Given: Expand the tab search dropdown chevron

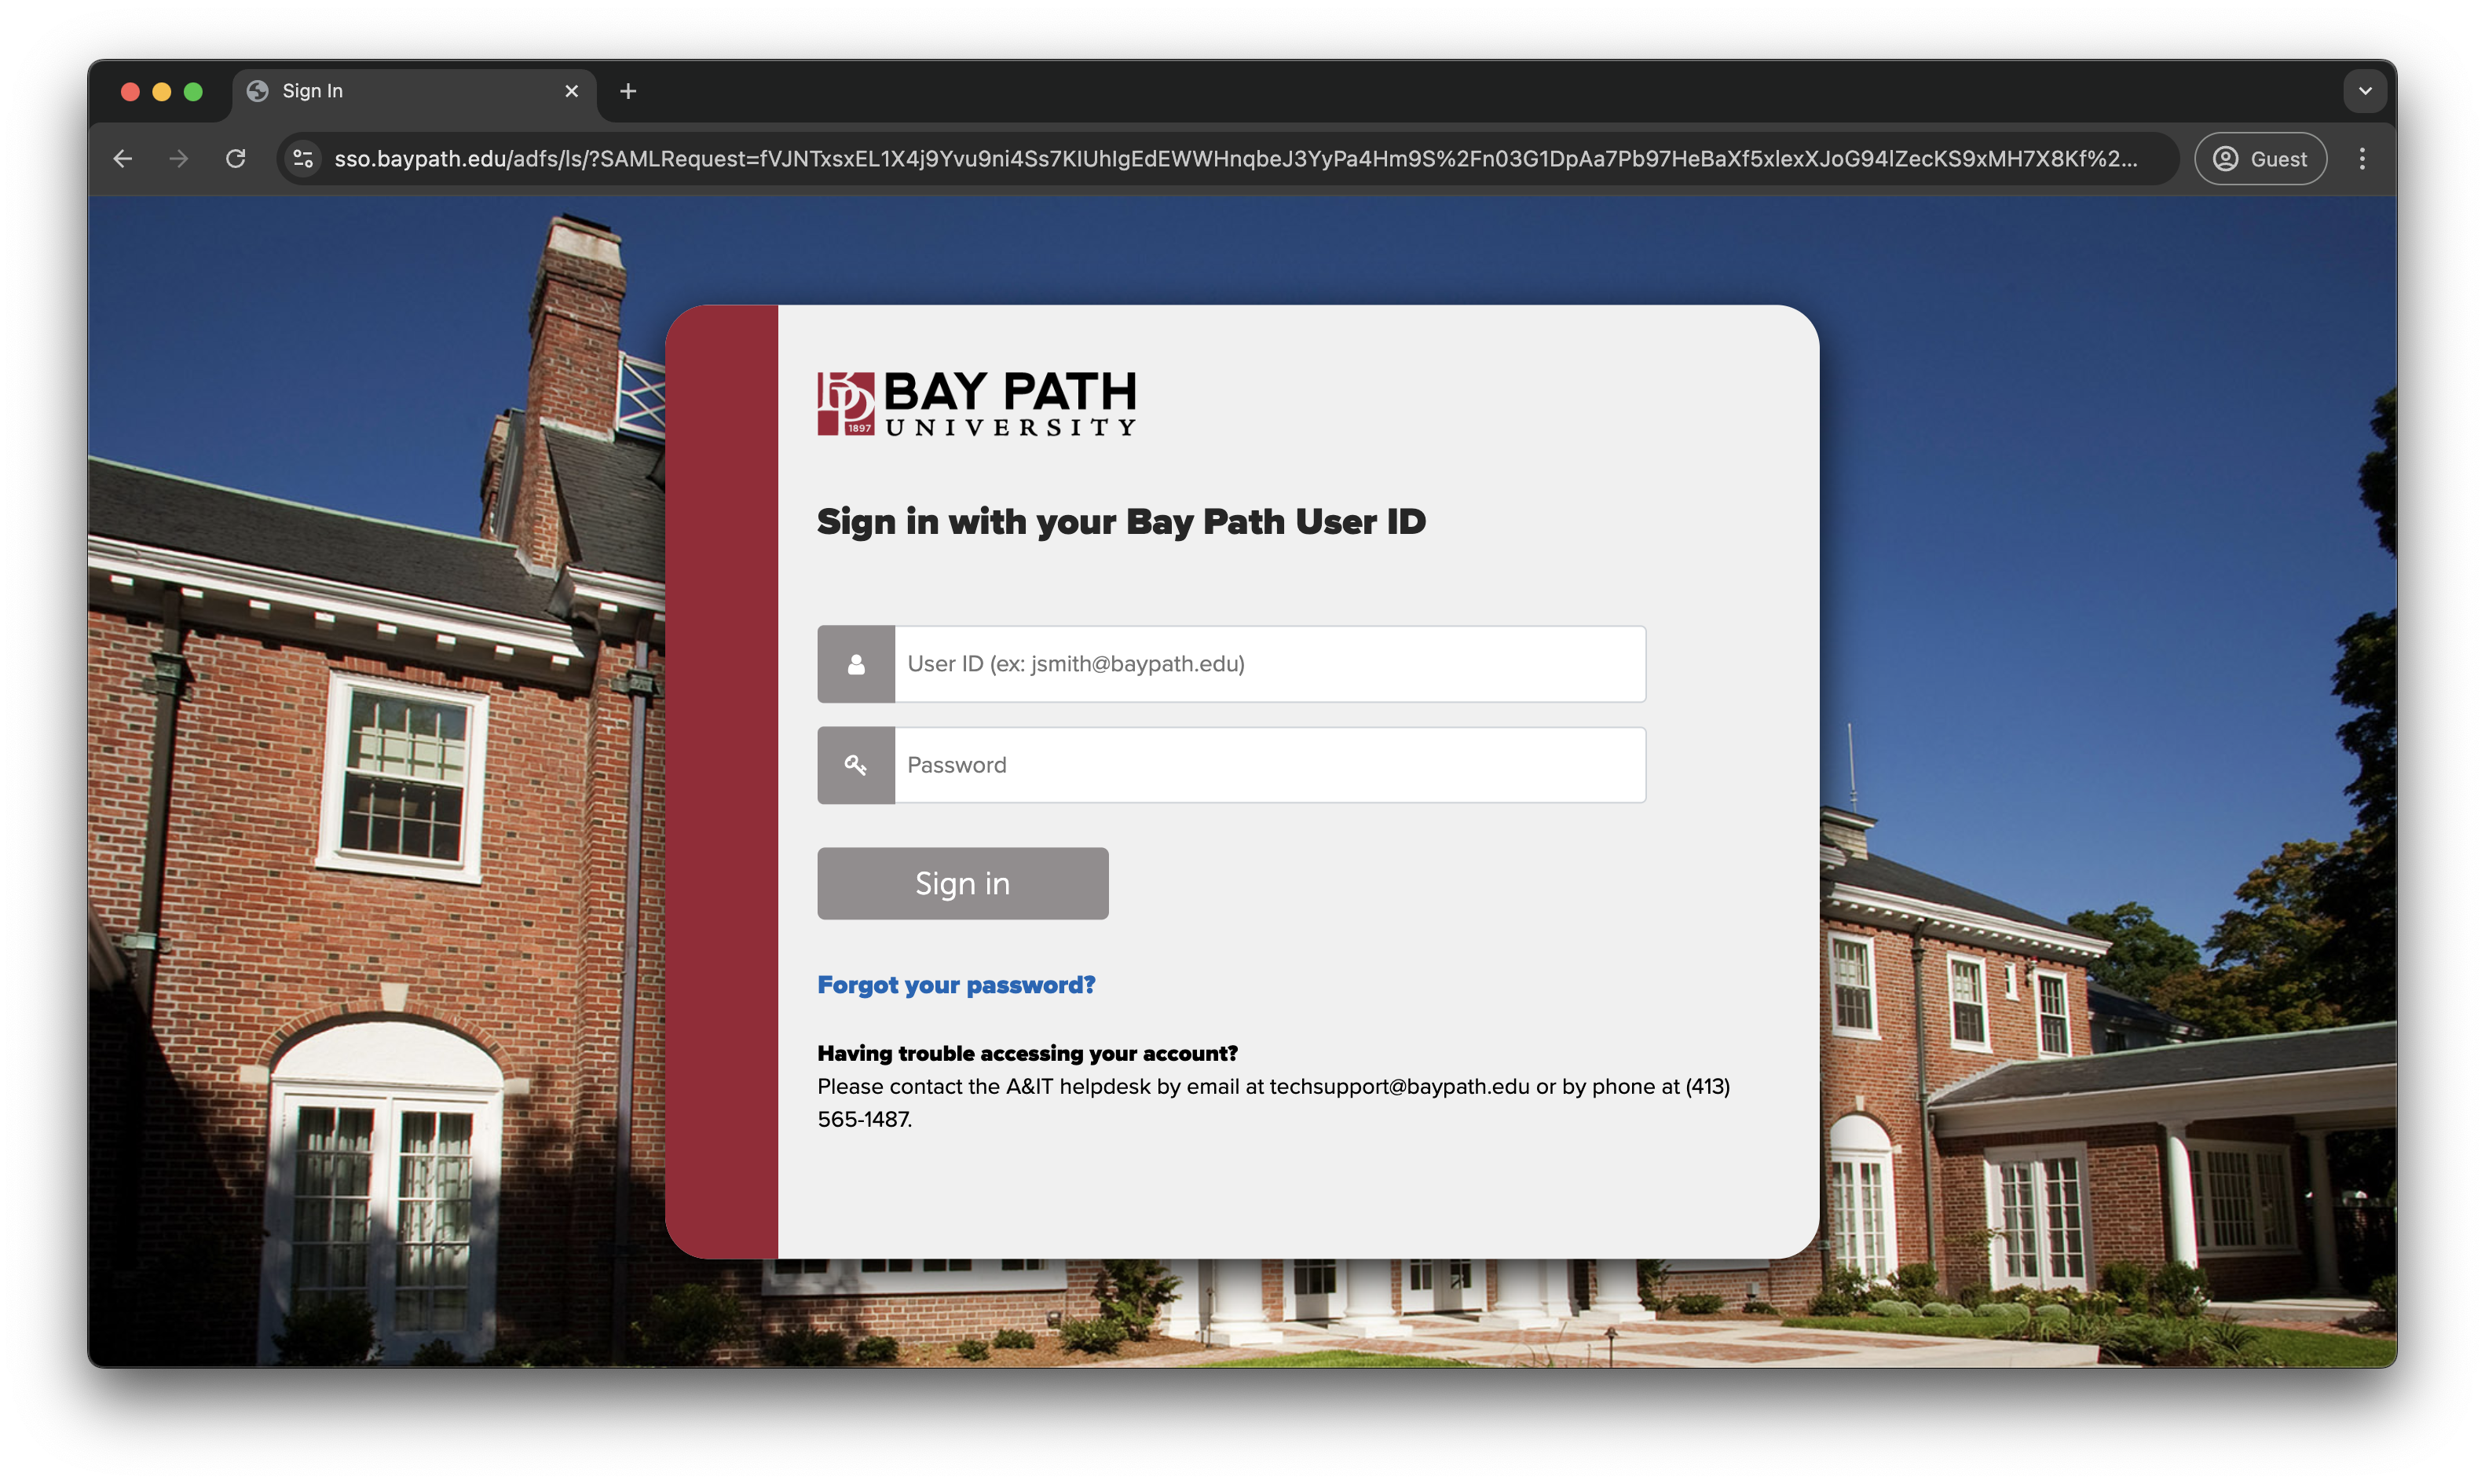Looking at the screenshot, I should click(2364, 91).
